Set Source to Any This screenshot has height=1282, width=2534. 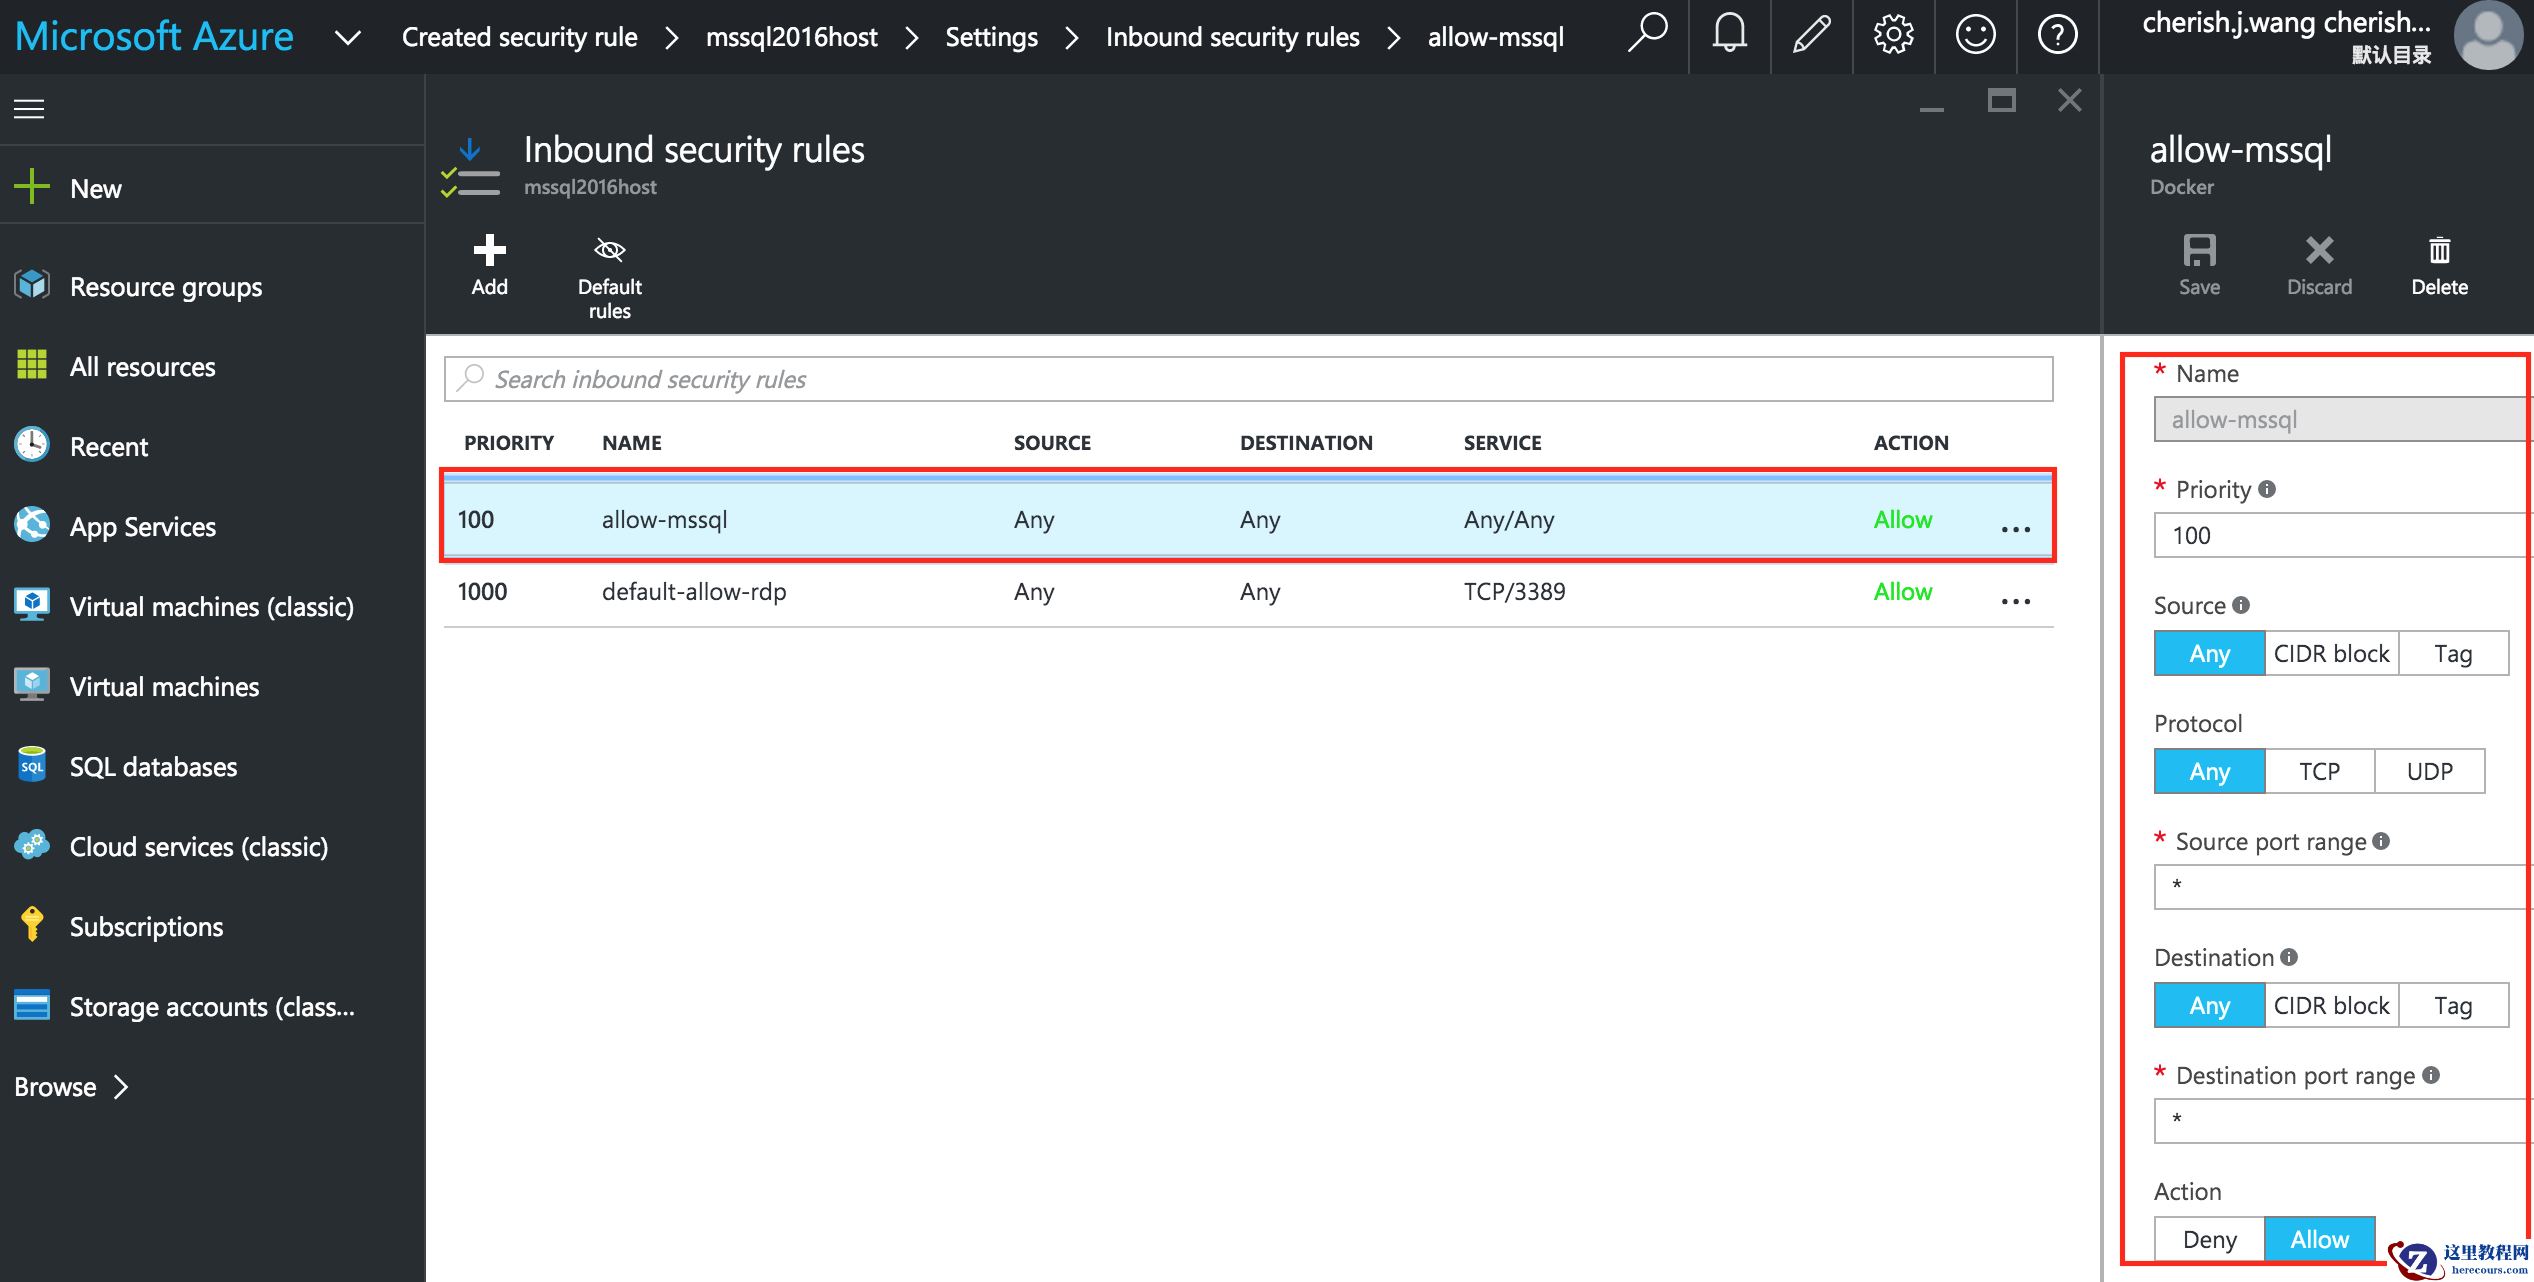pos(2209,653)
